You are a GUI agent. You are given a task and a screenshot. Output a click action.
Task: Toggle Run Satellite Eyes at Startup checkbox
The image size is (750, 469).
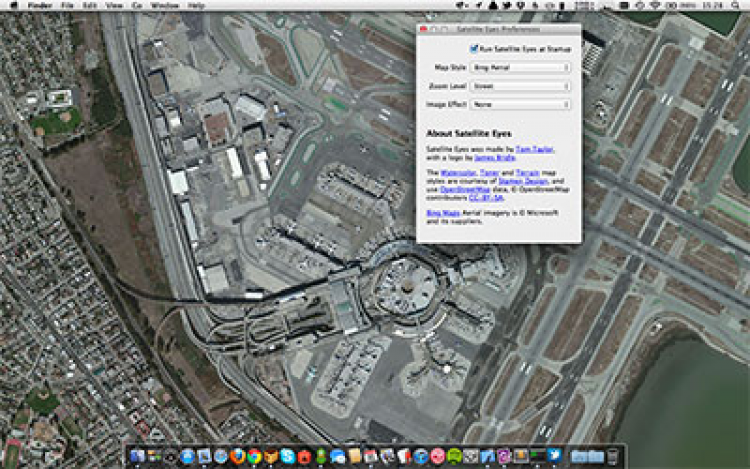tap(474, 49)
